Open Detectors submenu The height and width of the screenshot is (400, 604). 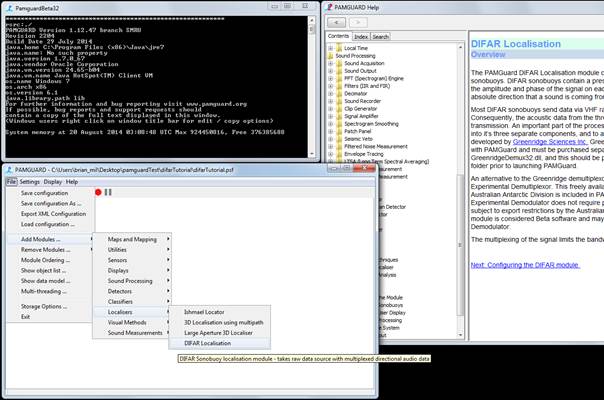point(132,291)
